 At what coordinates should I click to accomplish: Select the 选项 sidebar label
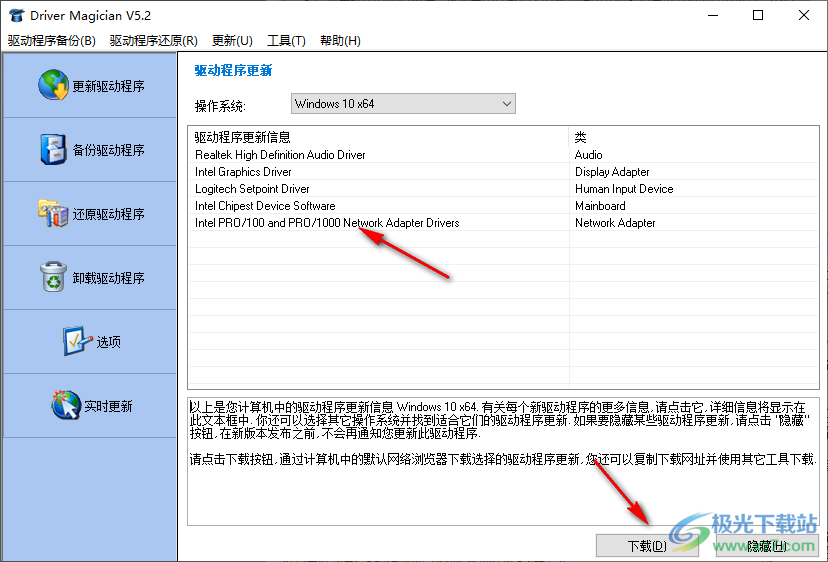click(x=108, y=342)
